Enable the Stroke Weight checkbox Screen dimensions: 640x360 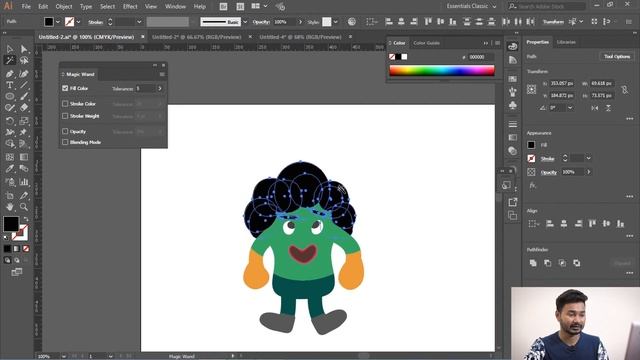coord(65,116)
